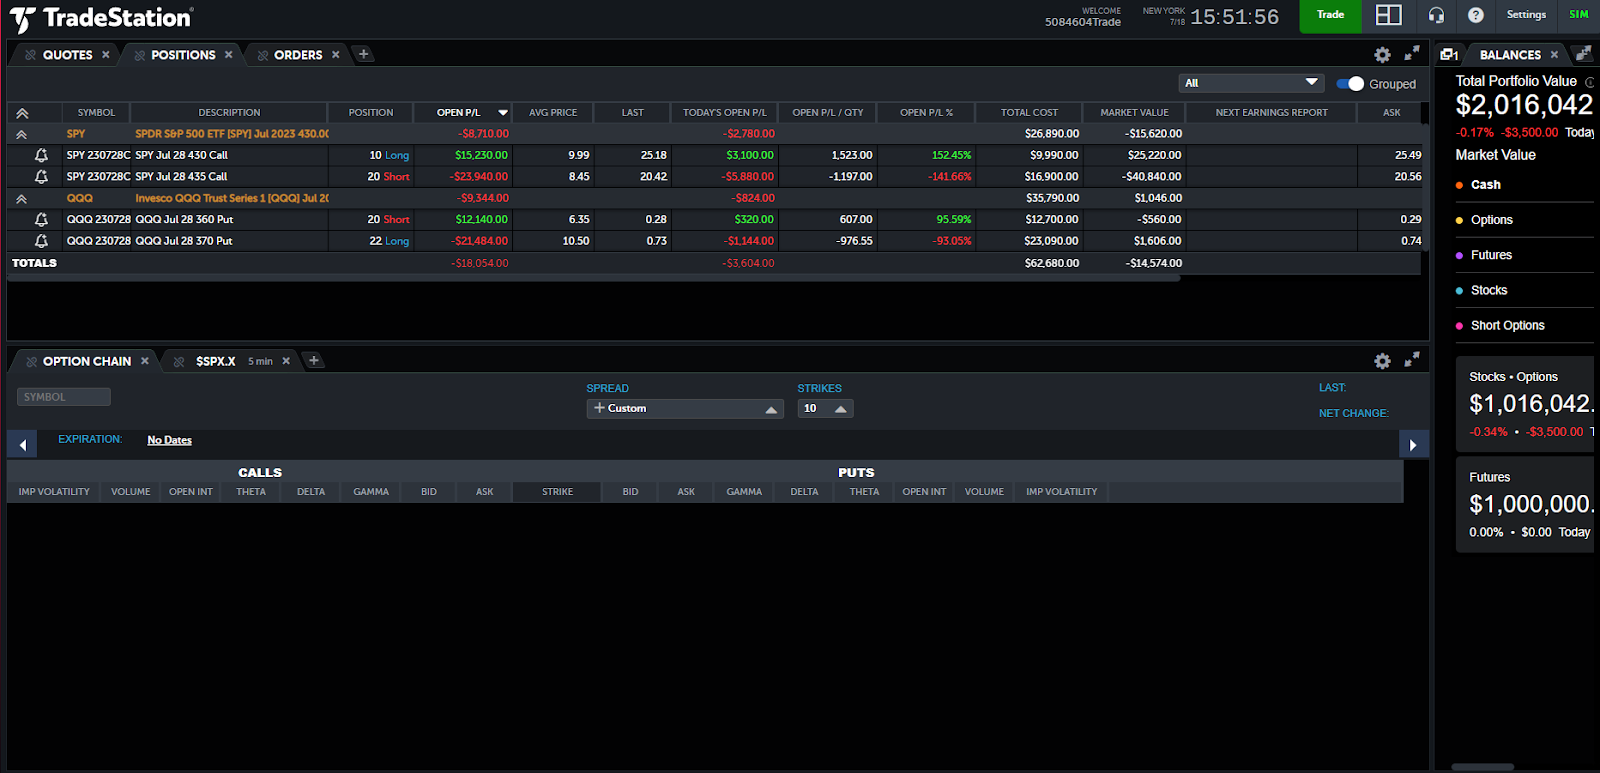Click the AVG PRICE column header

553,113
